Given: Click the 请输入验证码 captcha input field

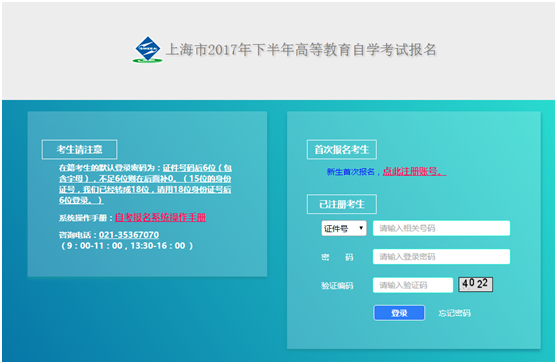Looking at the screenshot, I should point(413,285).
